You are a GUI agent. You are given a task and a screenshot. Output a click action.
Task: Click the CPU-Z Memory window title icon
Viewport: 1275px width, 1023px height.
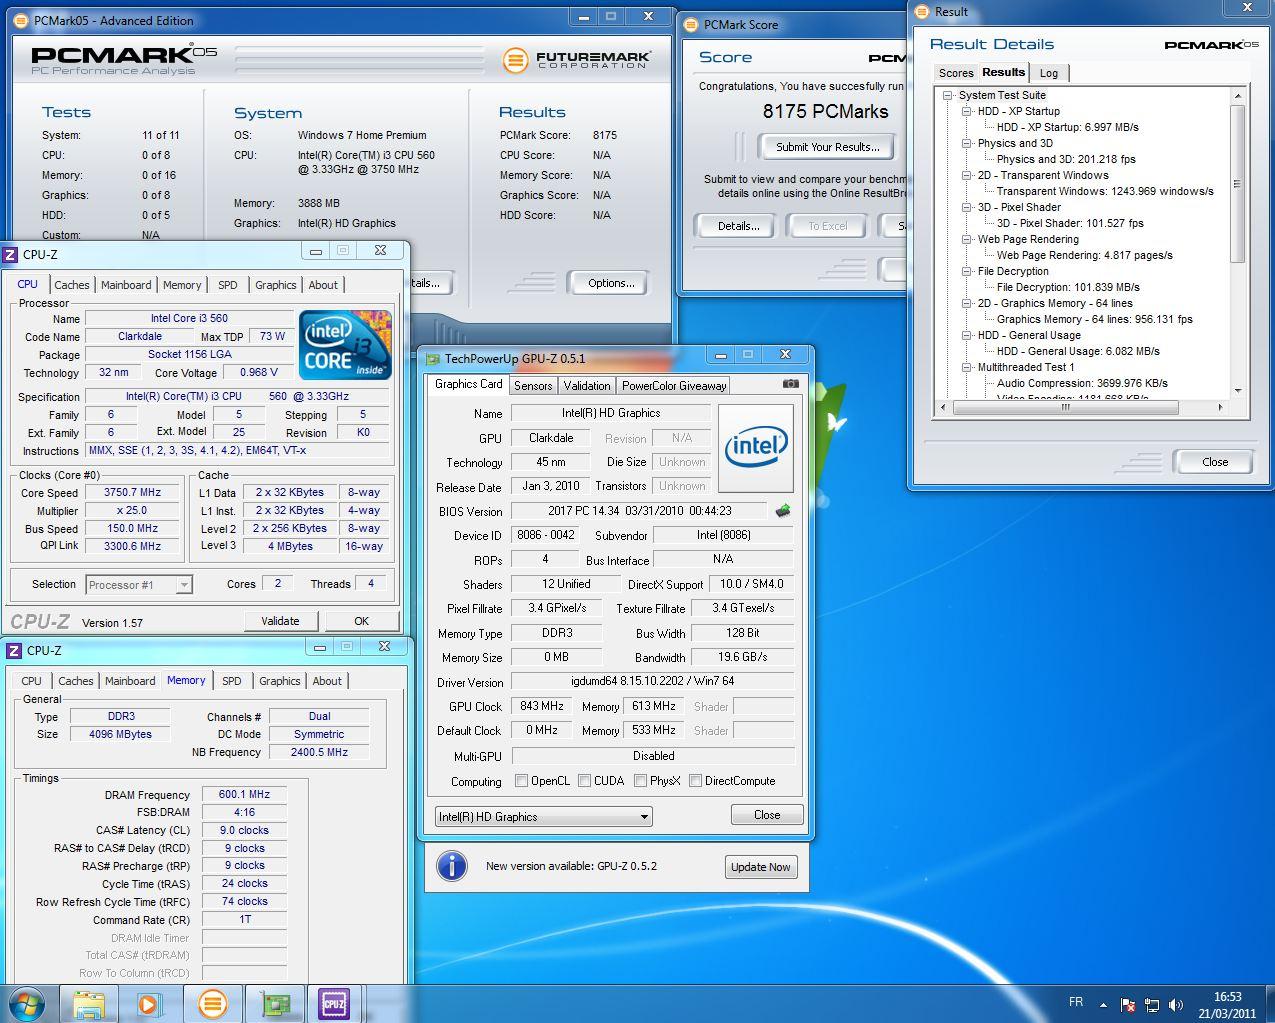(x=14, y=651)
